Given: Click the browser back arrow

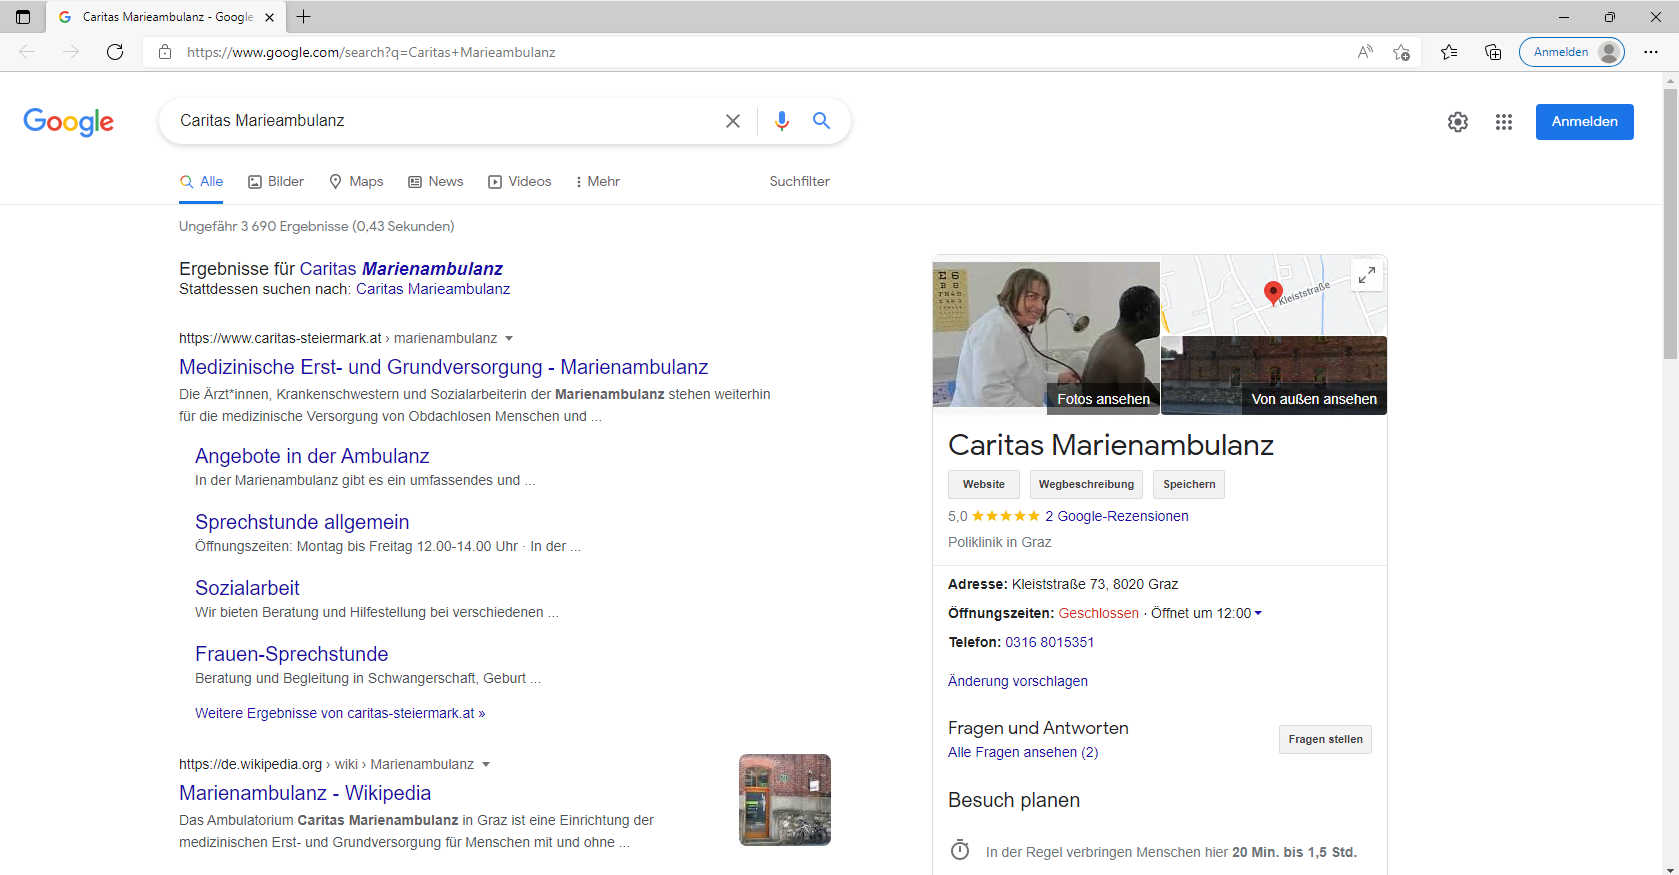Looking at the screenshot, I should [x=27, y=52].
